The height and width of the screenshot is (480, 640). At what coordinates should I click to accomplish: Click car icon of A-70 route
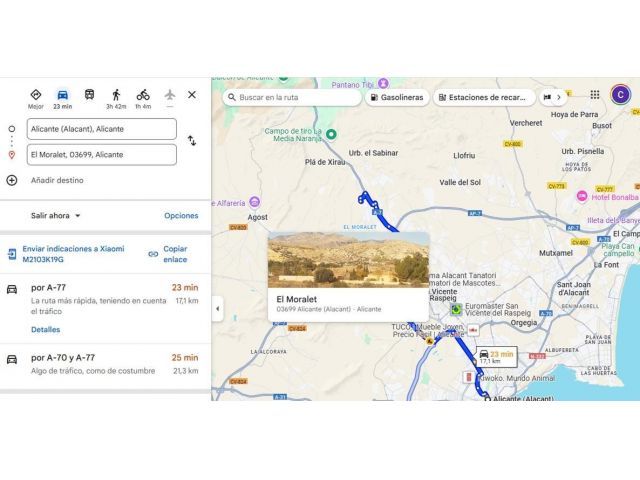tap(12, 360)
